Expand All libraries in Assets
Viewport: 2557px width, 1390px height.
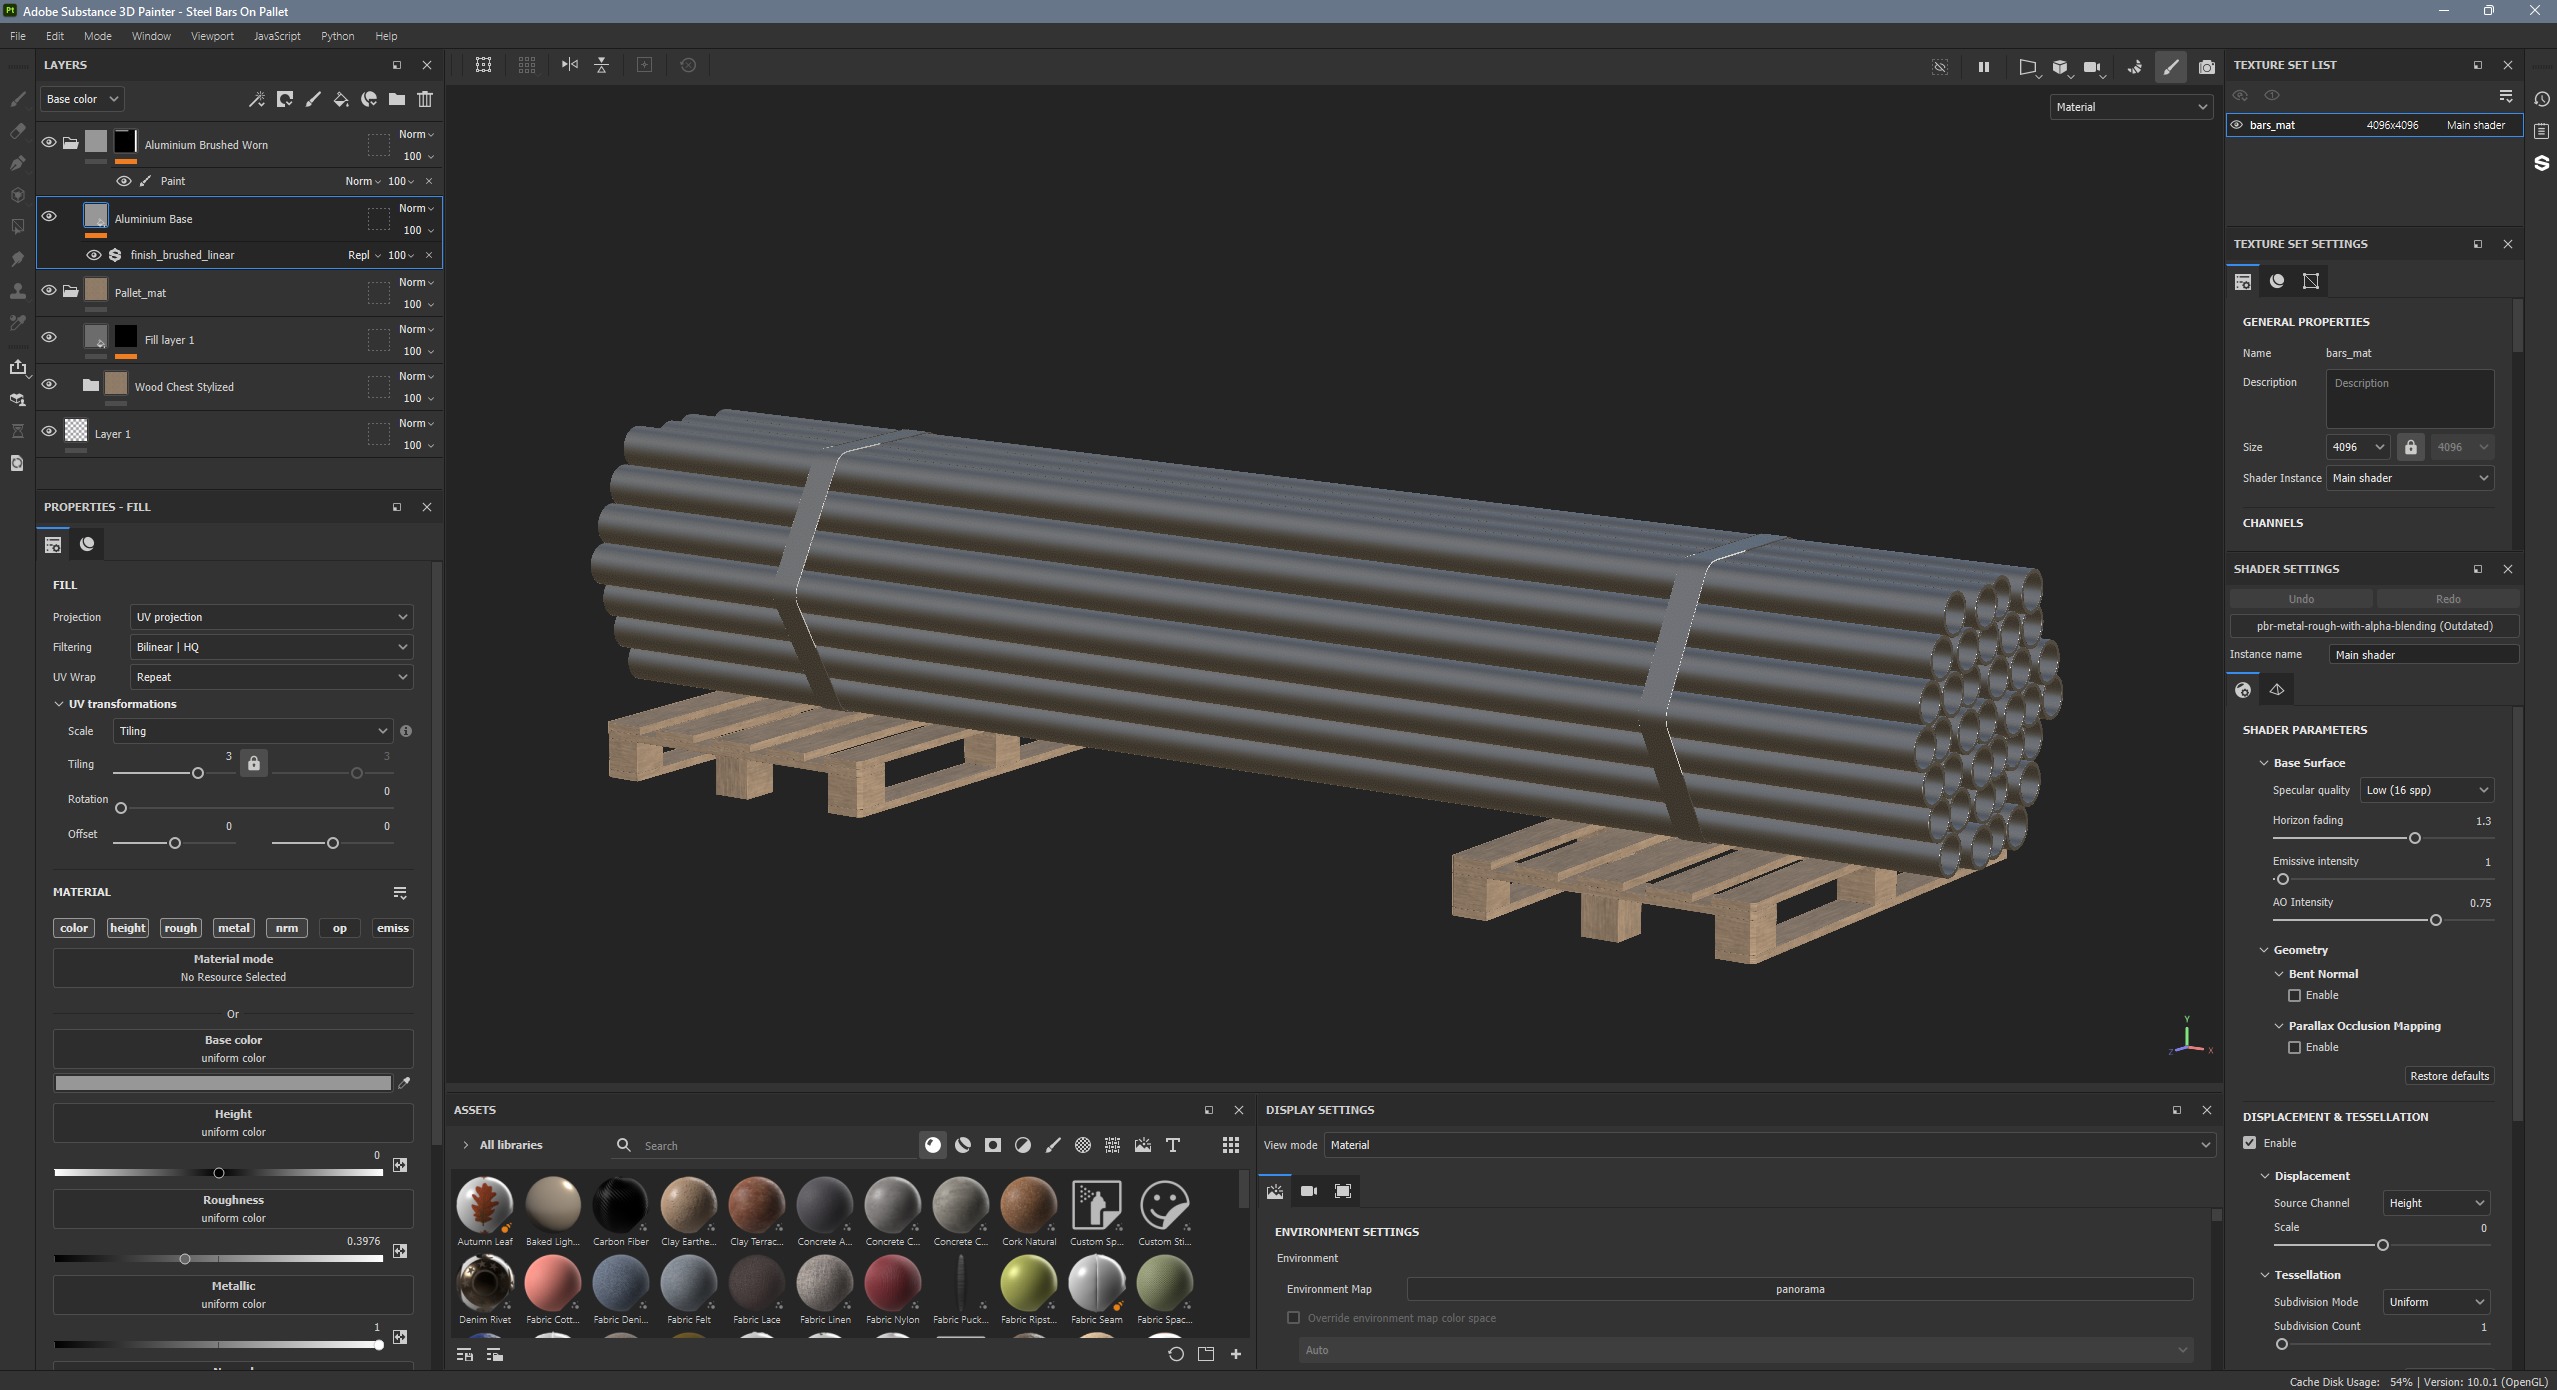click(x=465, y=1145)
